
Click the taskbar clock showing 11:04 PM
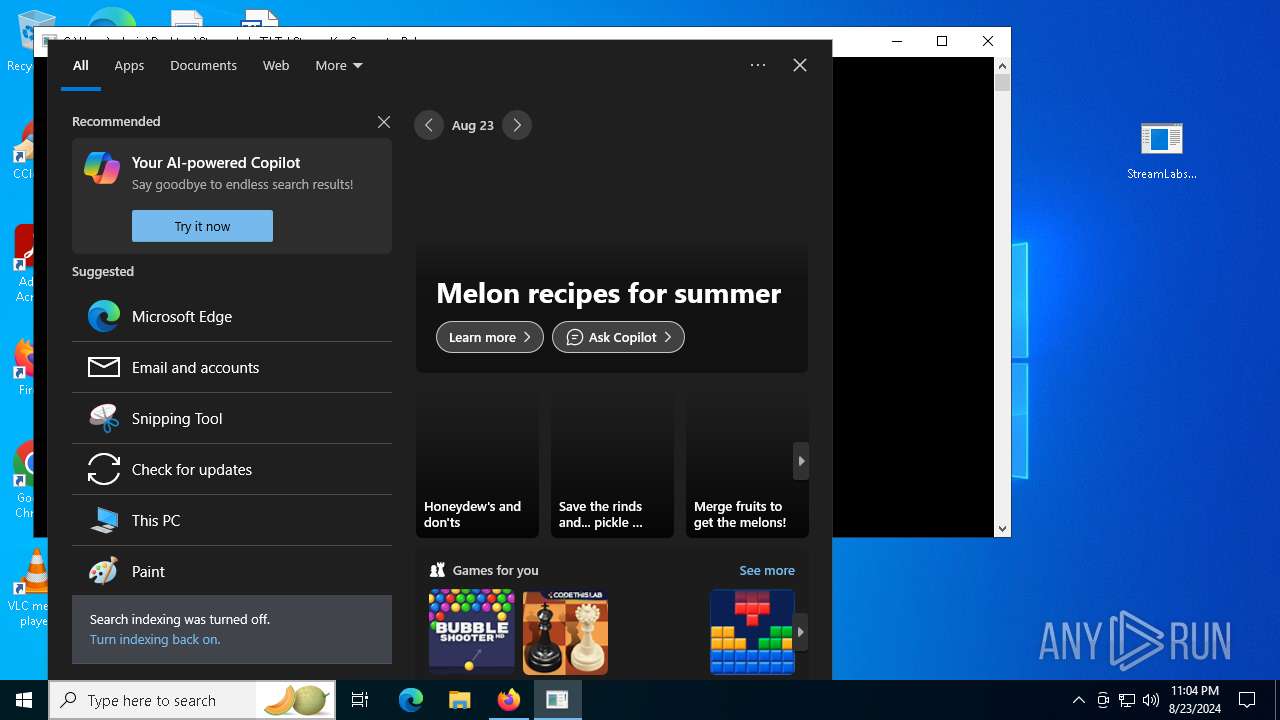click(x=1194, y=700)
